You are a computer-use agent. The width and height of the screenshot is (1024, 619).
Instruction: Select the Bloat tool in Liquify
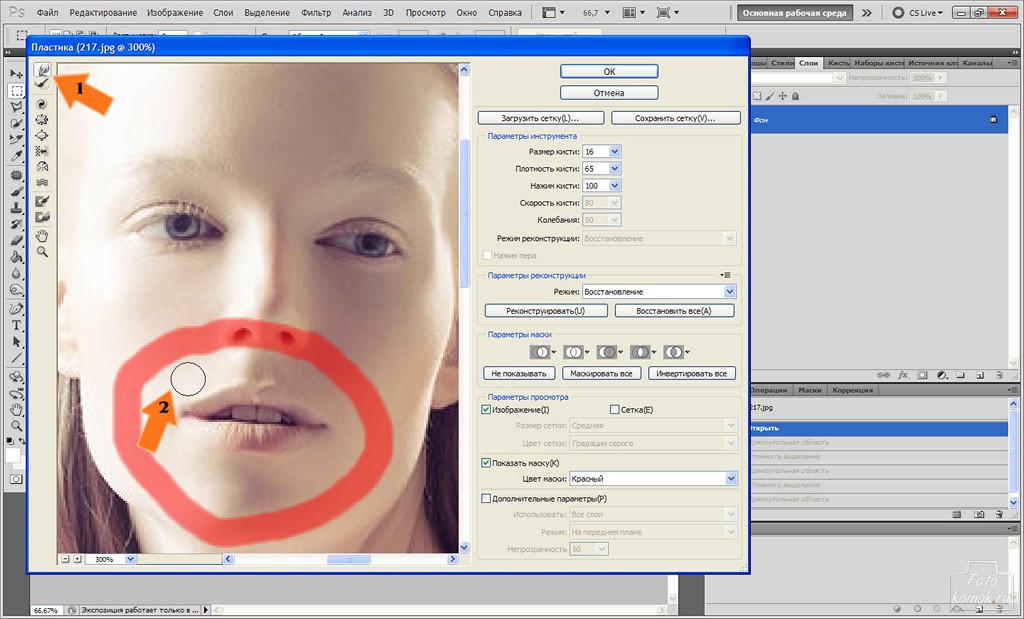42,135
